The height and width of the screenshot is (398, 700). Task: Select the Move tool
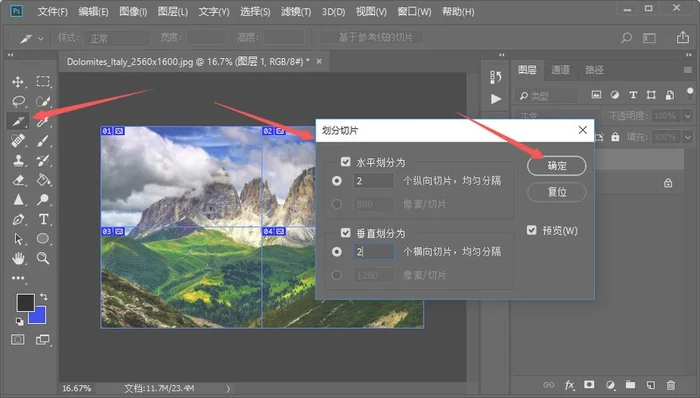coord(18,82)
